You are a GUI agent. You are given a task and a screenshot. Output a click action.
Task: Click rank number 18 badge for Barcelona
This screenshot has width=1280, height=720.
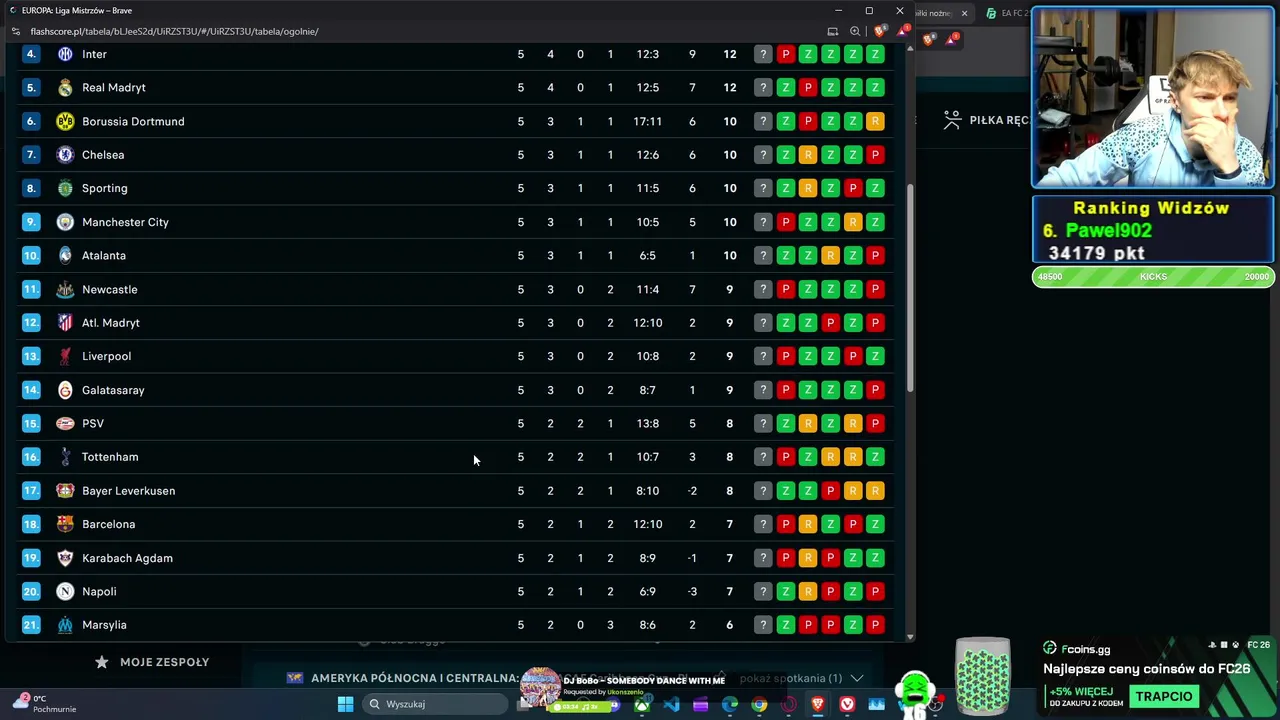pyautogui.click(x=31, y=524)
